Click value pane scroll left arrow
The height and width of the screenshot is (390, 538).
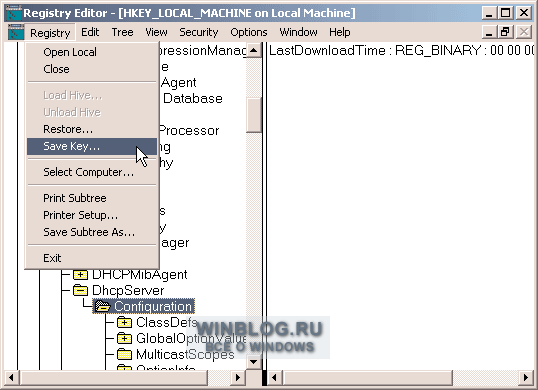274,378
